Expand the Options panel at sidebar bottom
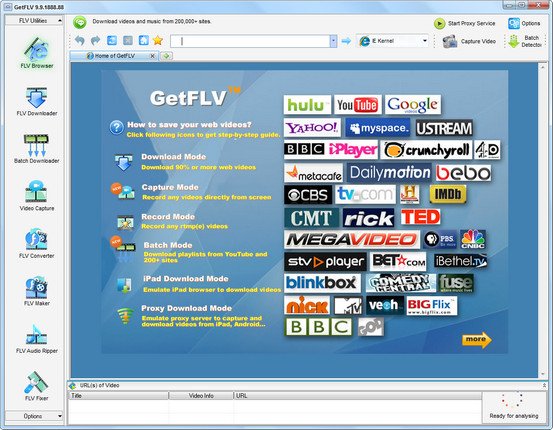This screenshot has height=430, width=553. click(x=34, y=416)
